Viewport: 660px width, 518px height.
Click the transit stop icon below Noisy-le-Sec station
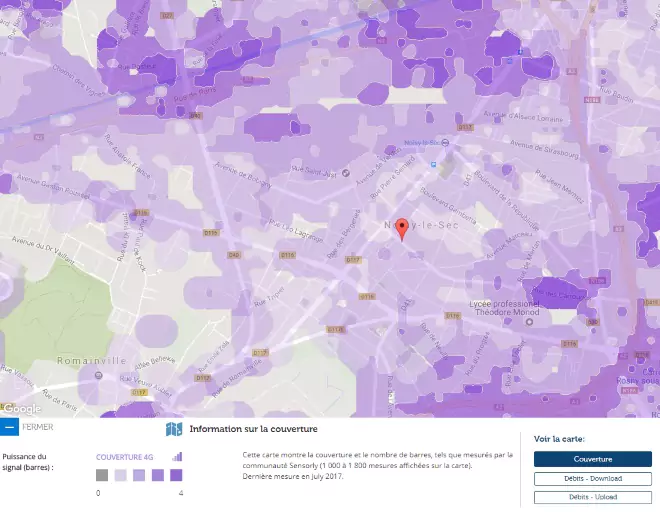tap(434, 165)
